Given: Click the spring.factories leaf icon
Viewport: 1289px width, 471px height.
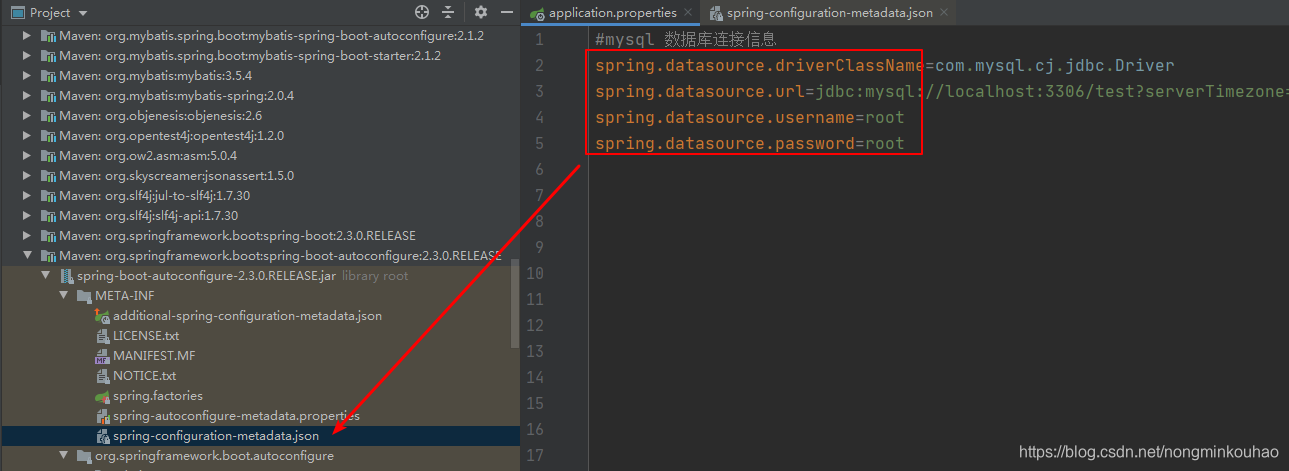Looking at the screenshot, I should pos(102,395).
